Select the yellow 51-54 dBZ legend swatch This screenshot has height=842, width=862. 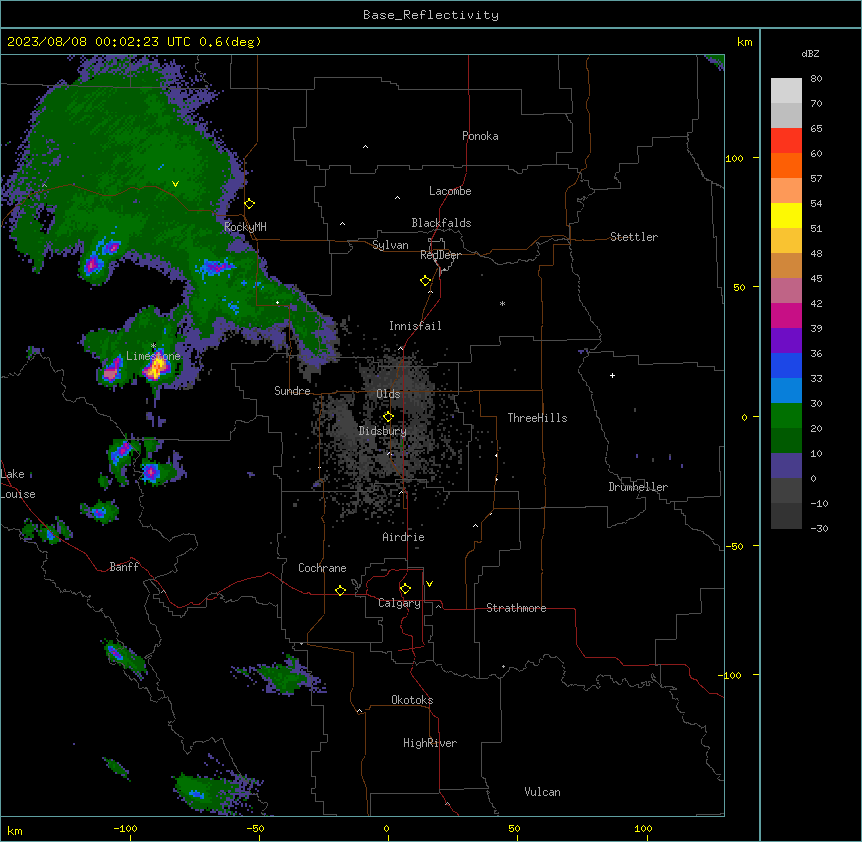(786, 215)
